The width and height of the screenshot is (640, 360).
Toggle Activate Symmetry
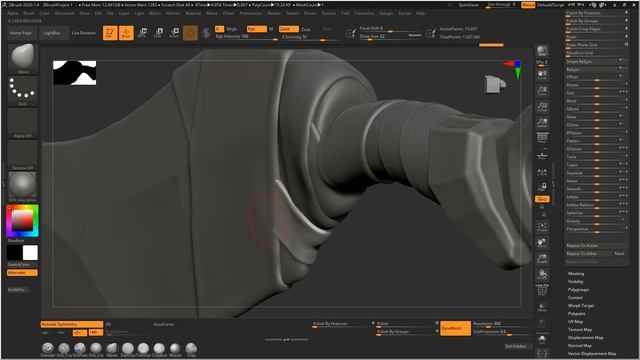(x=71, y=324)
